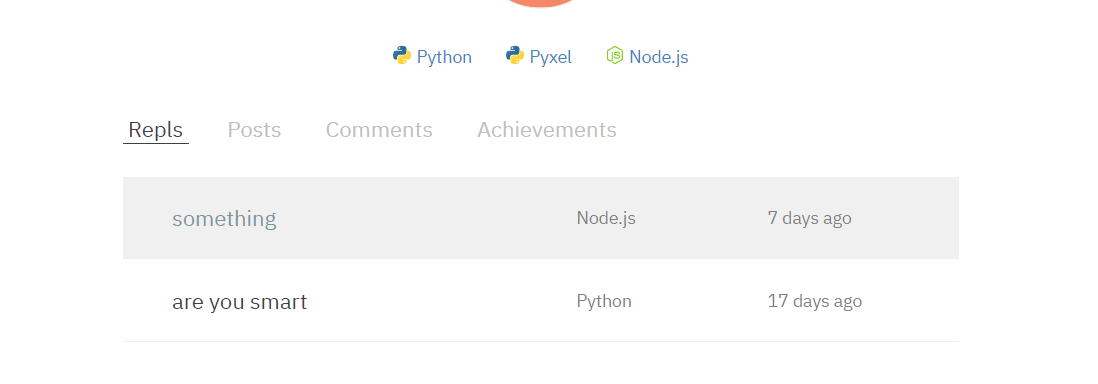Select the highlighted something repl row
This screenshot has width=1098, height=384.
click(541, 218)
